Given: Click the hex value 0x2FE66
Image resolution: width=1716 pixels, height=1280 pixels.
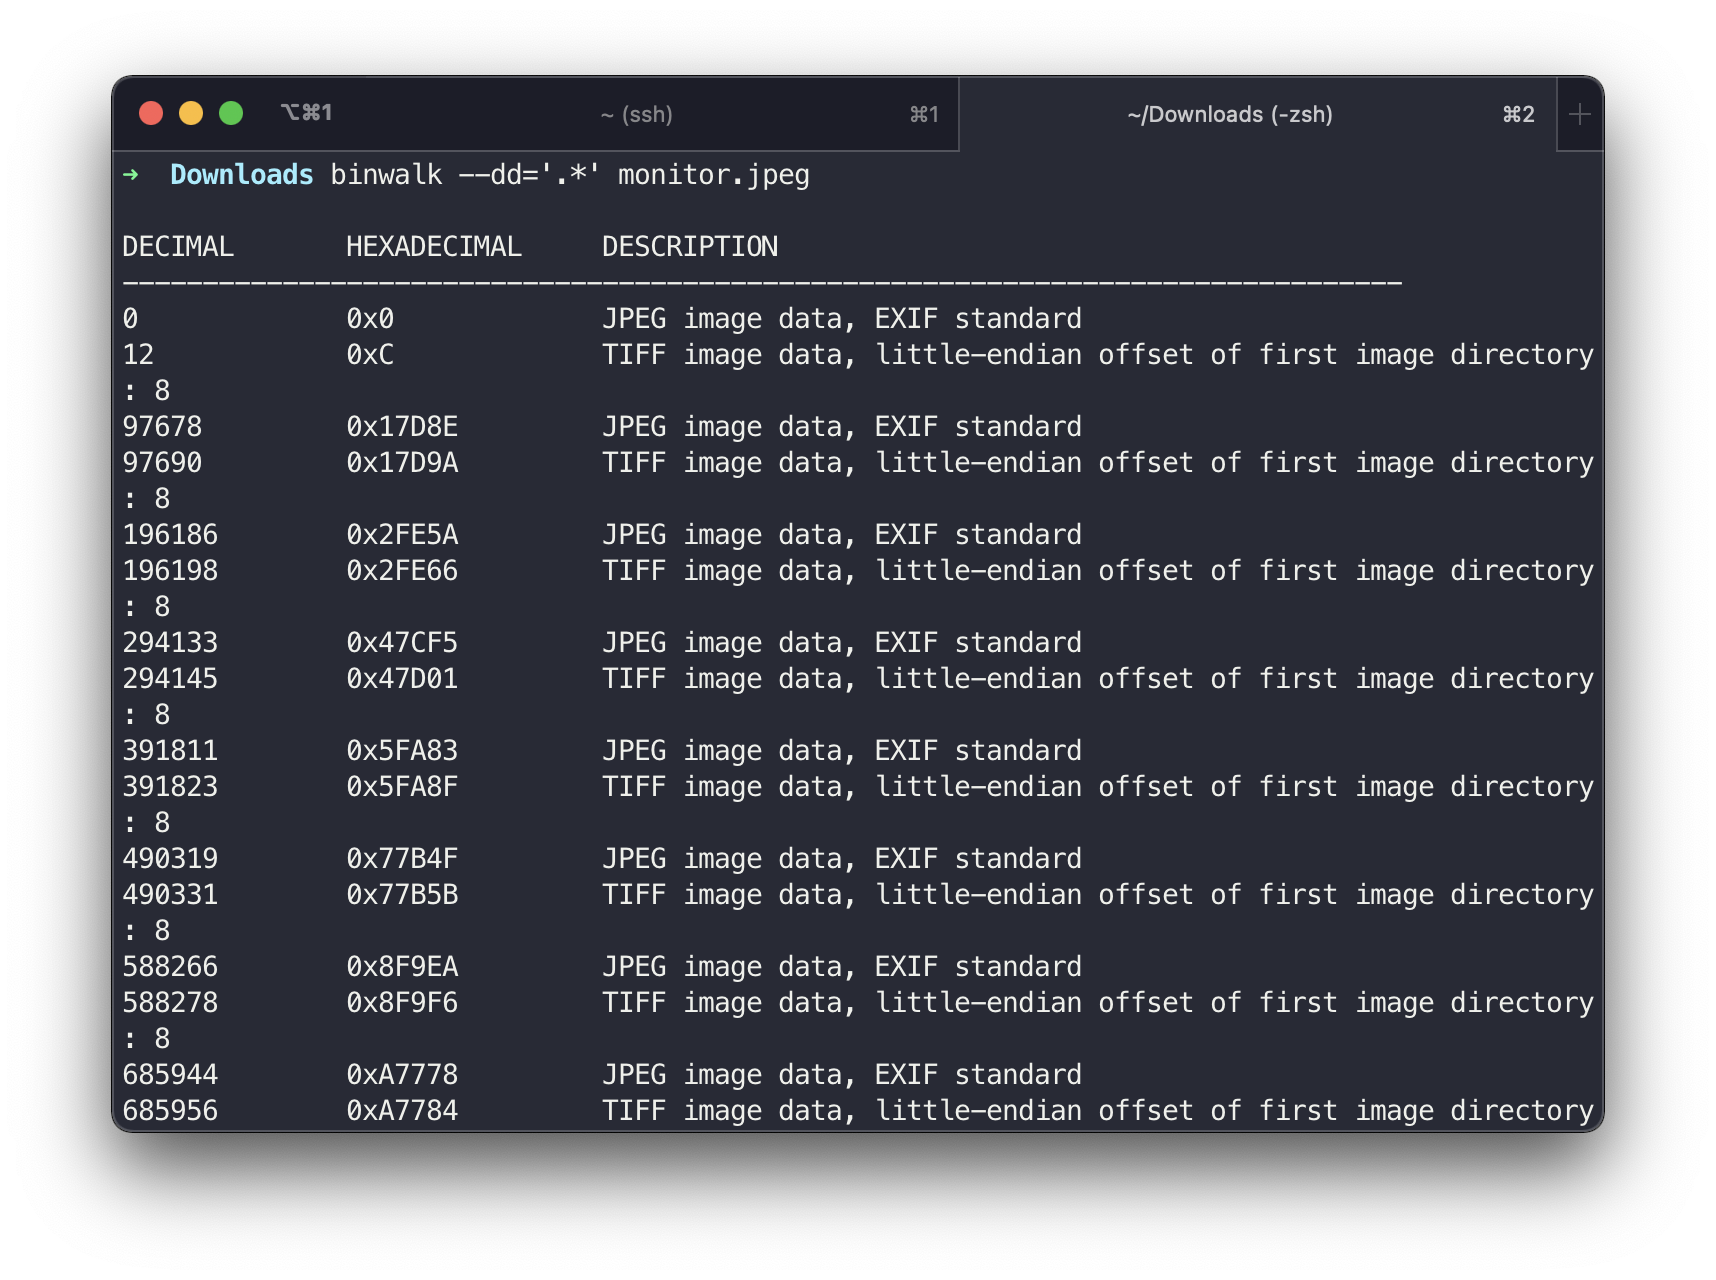Looking at the screenshot, I should click(402, 571).
